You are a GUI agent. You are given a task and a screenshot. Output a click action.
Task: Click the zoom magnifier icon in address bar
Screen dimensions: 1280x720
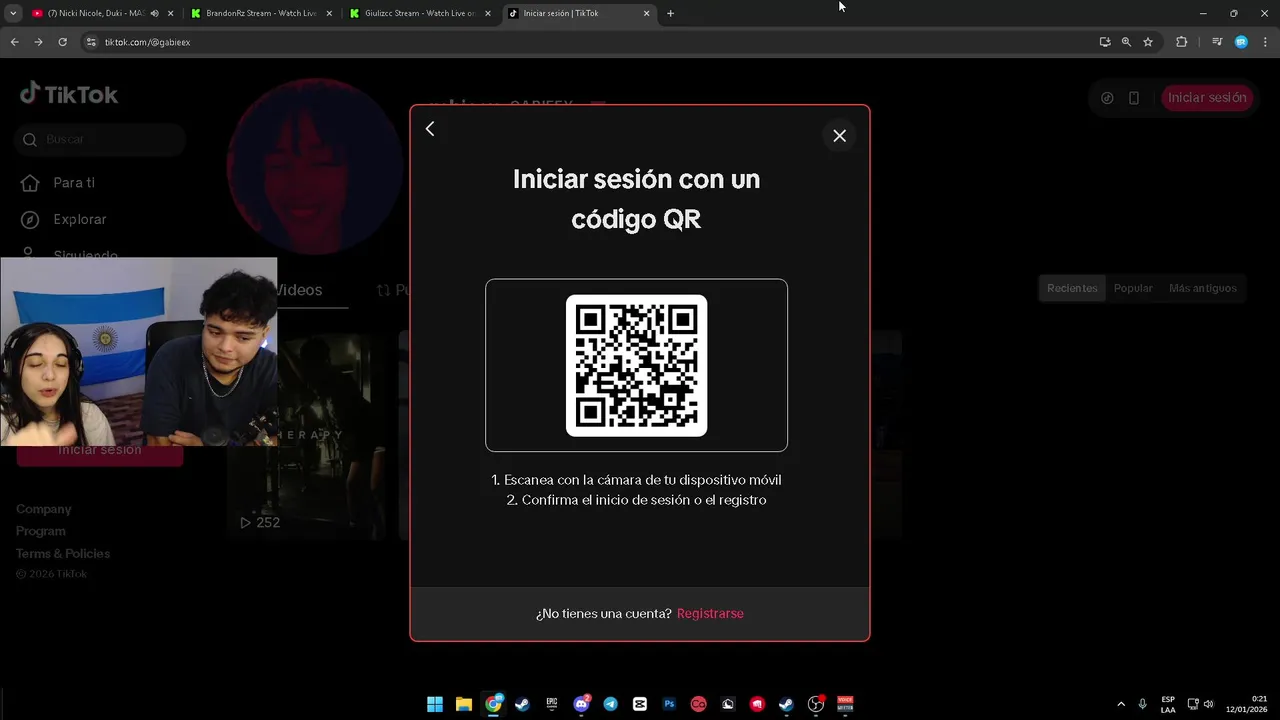(x=1126, y=42)
